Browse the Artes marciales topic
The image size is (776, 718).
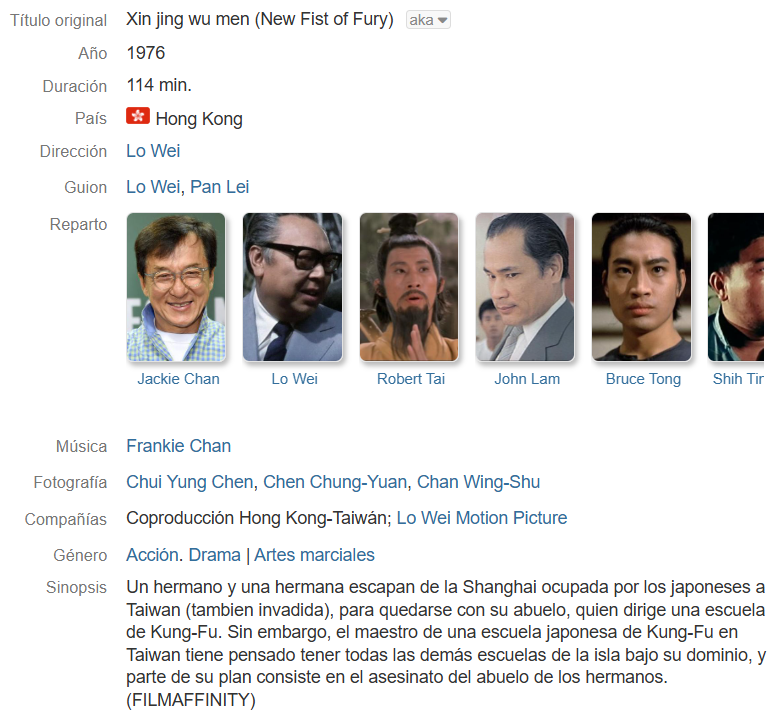pyautogui.click(x=314, y=555)
